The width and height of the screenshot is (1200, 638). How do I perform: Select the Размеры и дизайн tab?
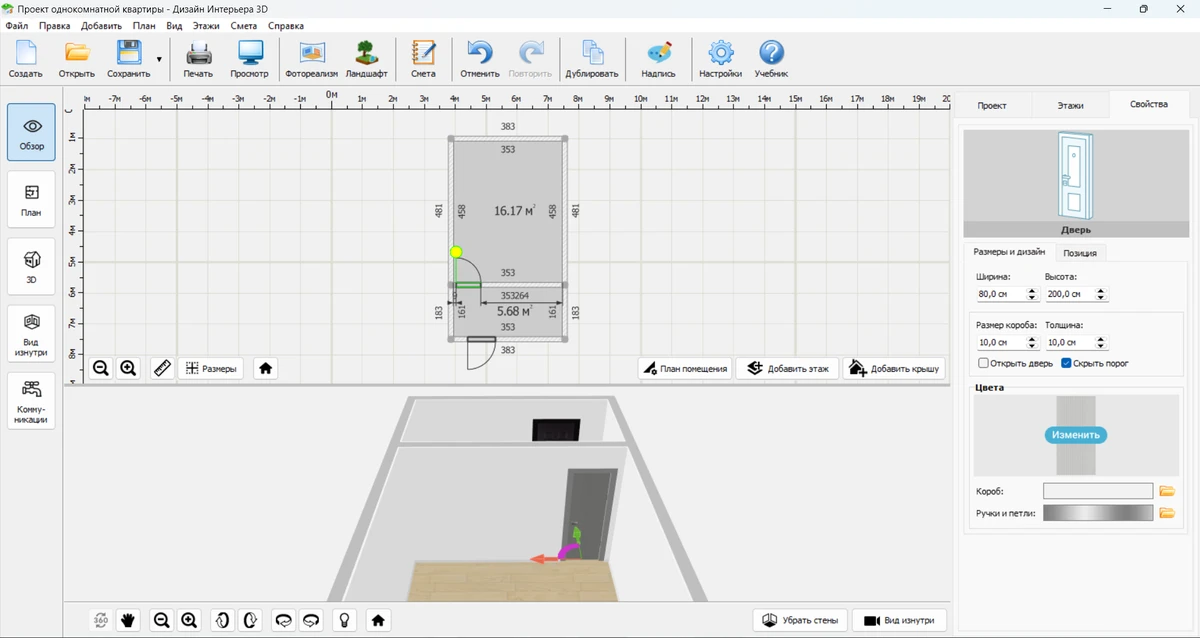1009,252
